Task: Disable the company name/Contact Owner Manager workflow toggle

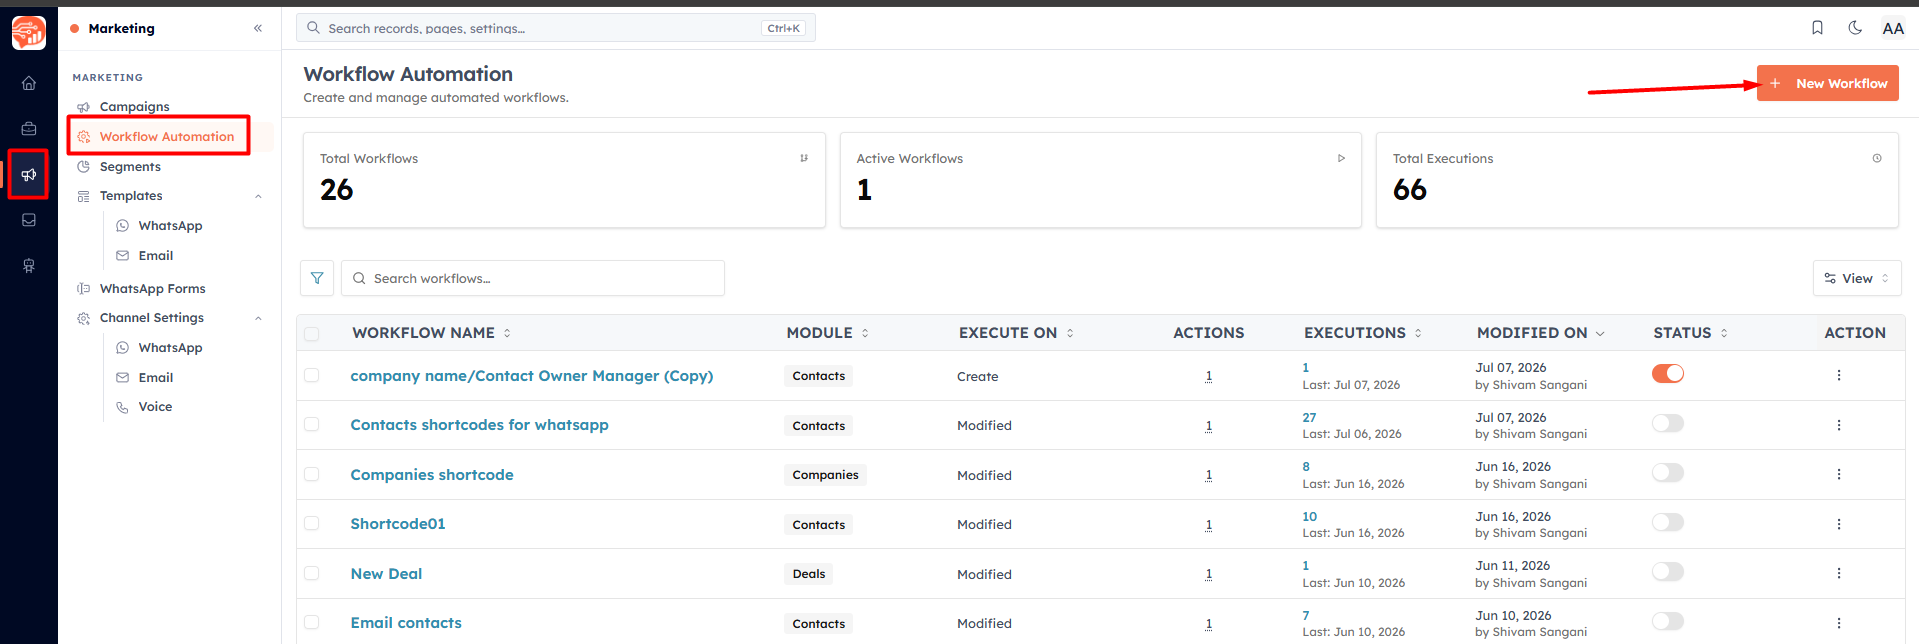Action: click(1668, 373)
